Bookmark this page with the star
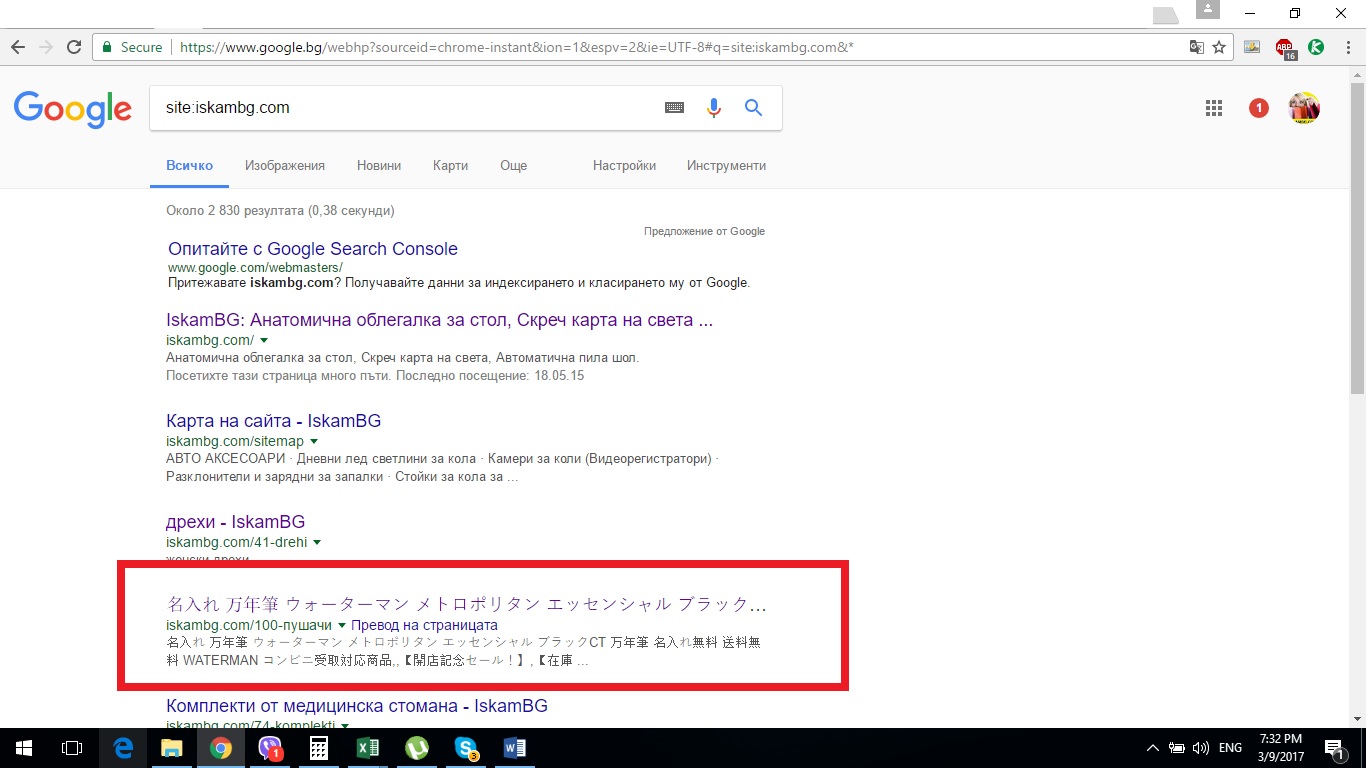The height and width of the screenshot is (768, 1366). [1219, 47]
